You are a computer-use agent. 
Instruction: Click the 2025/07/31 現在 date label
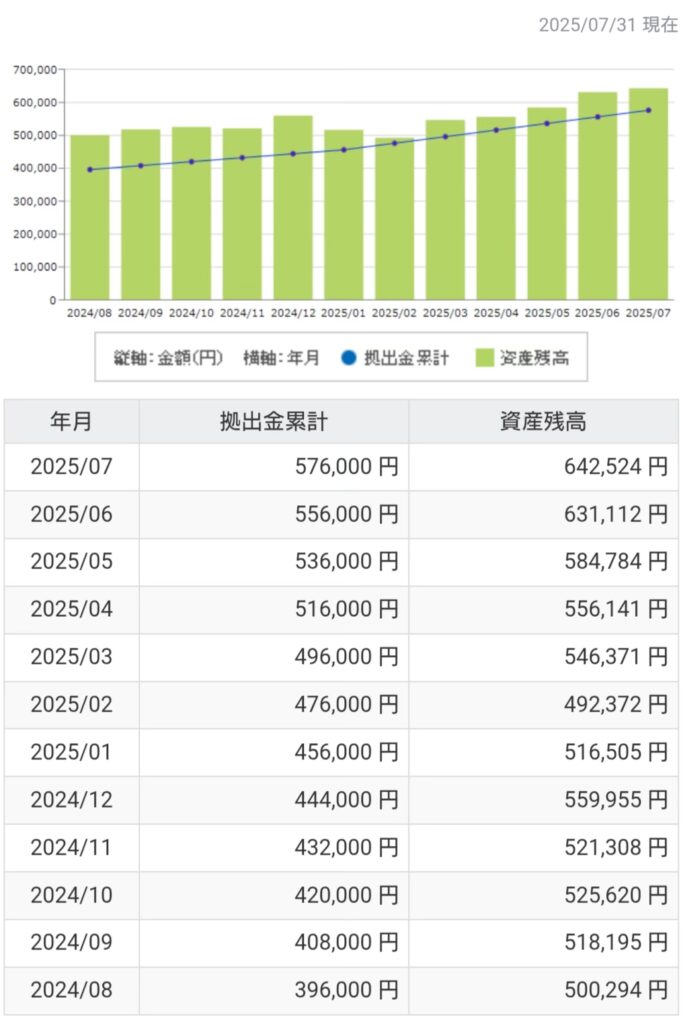pyautogui.click(x=608, y=25)
